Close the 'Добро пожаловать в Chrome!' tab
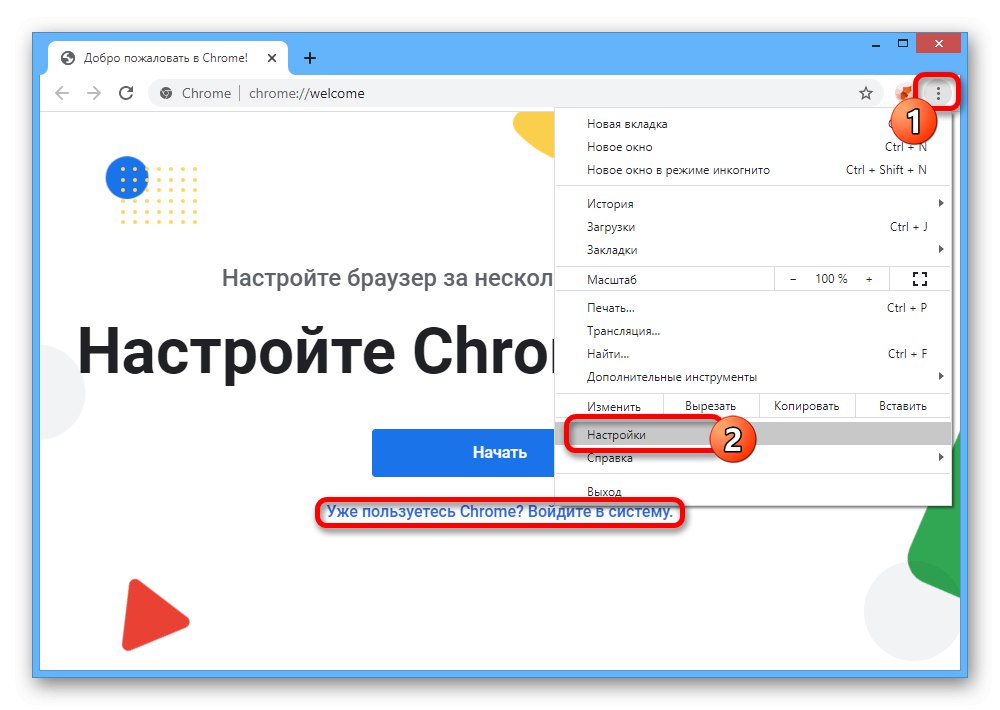This screenshot has width=1000, height=710. pos(272,58)
